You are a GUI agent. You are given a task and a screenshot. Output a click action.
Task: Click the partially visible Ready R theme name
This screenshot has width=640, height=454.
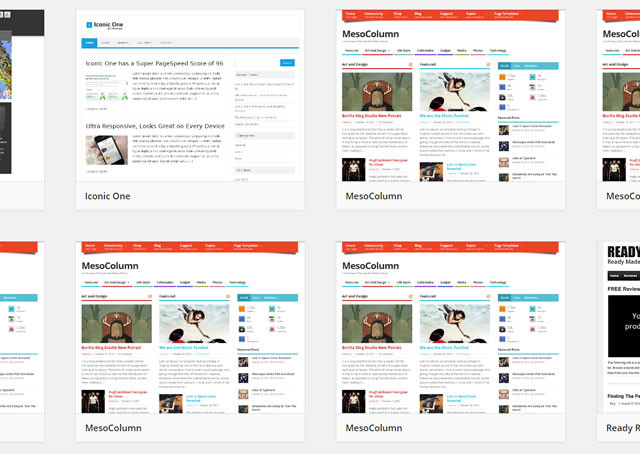[623, 428]
